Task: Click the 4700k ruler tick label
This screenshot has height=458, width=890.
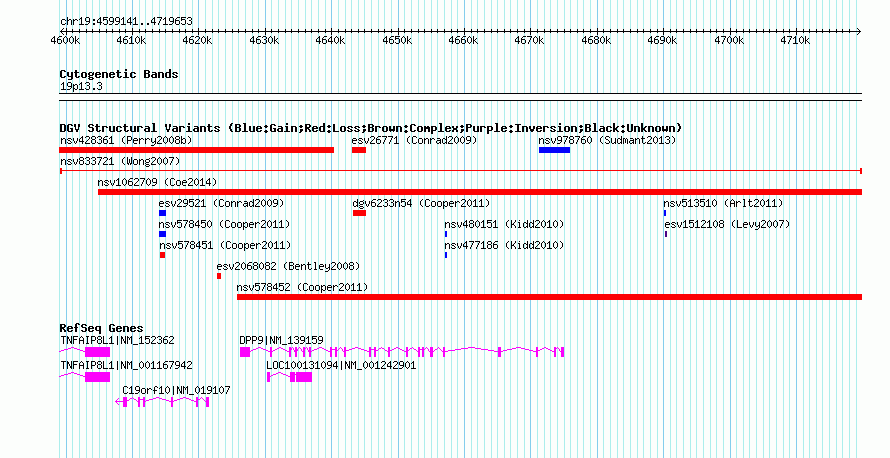Action: tap(729, 41)
